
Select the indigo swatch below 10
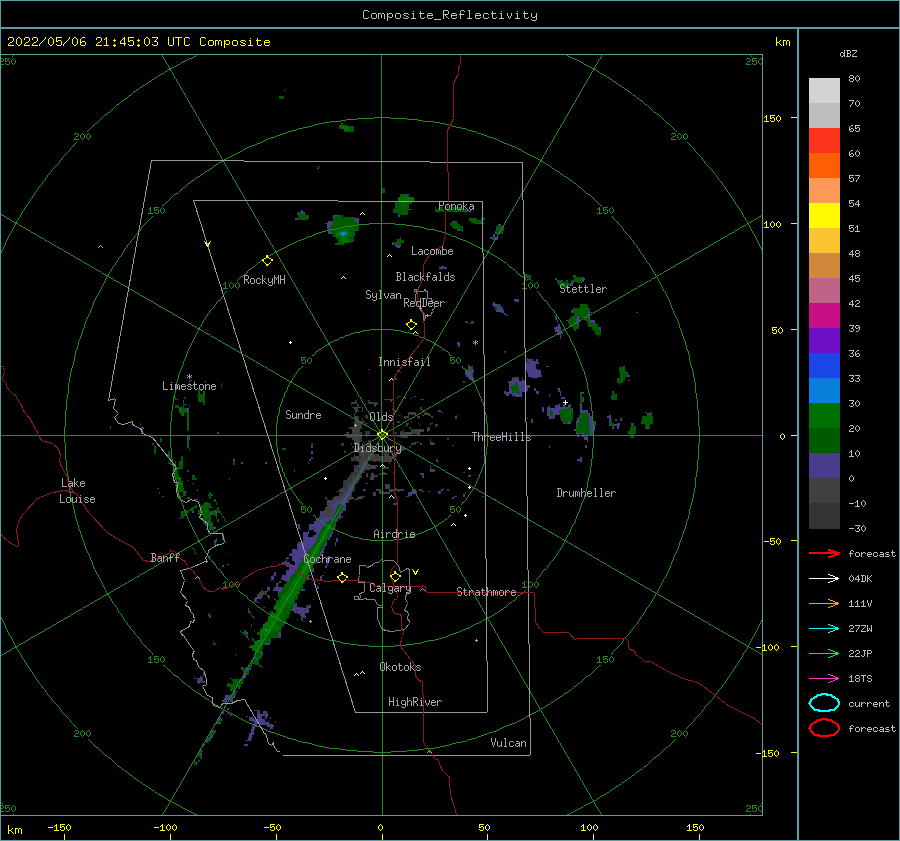click(824, 466)
